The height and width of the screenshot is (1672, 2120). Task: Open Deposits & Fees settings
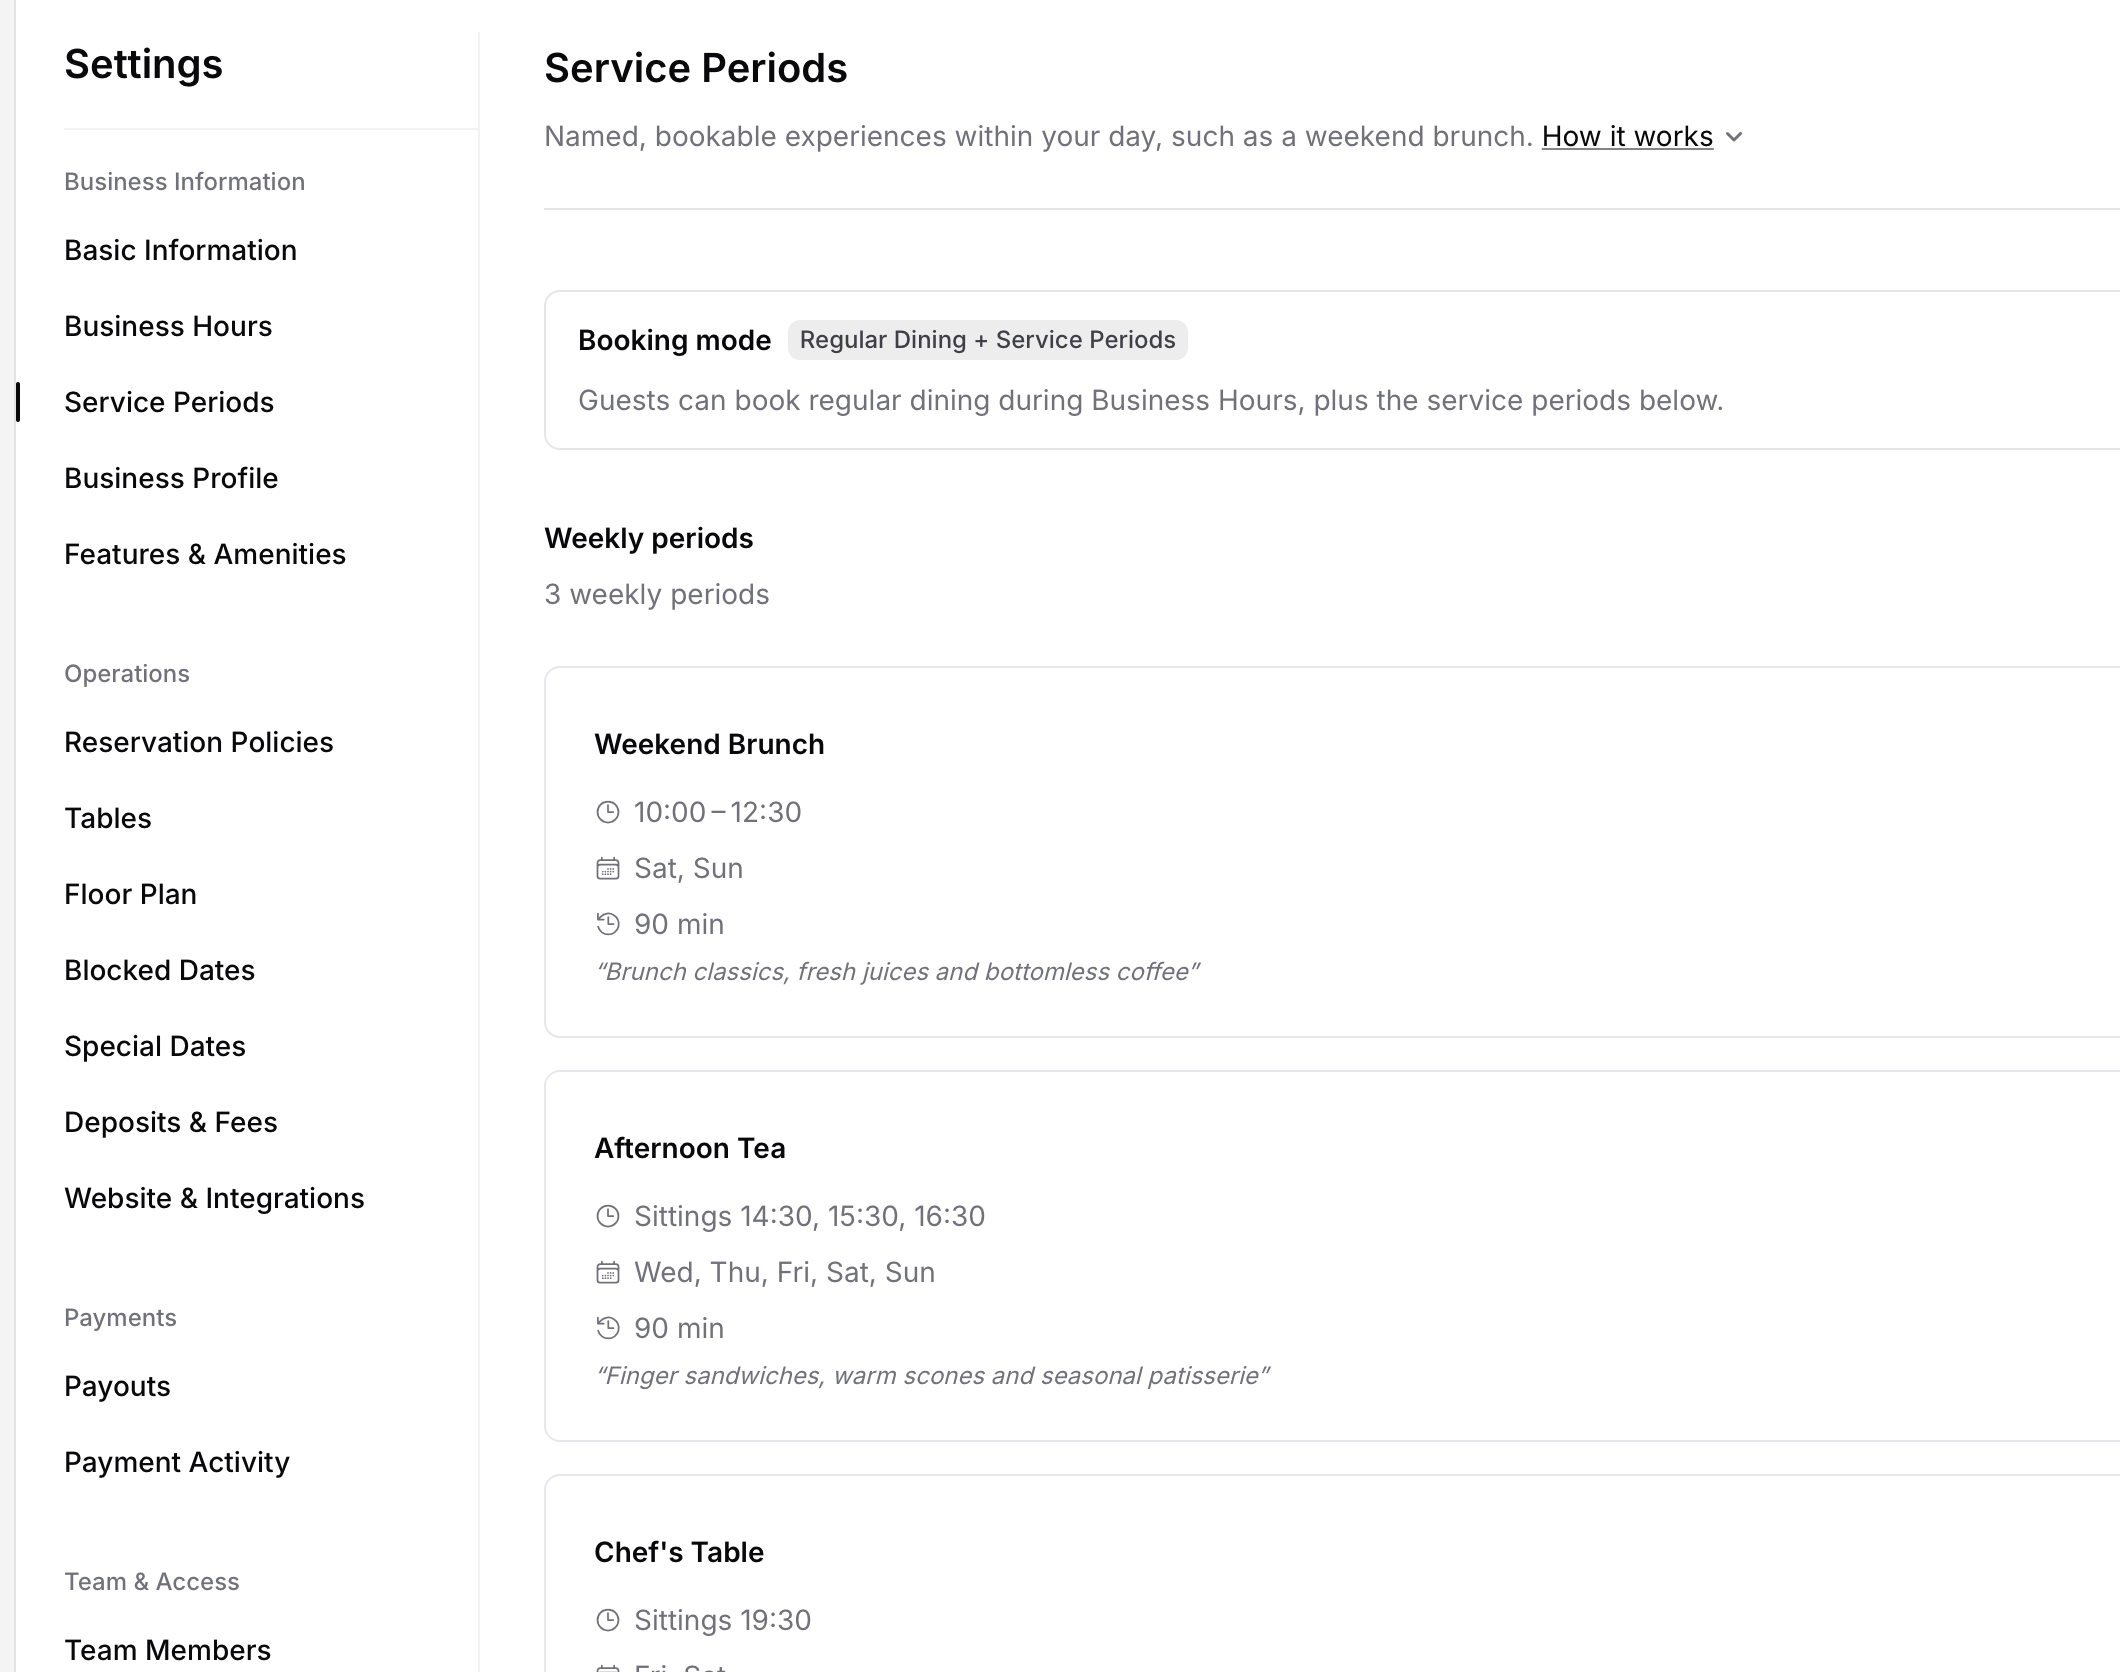pyautogui.click(x=171, y=1122)
